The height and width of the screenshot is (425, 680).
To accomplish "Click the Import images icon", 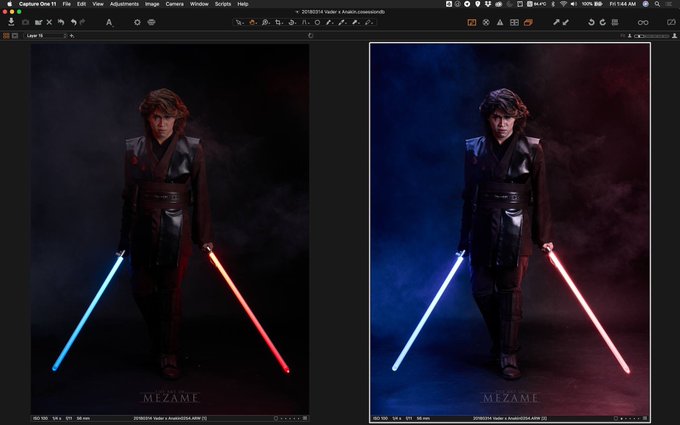I will (11, 22).
